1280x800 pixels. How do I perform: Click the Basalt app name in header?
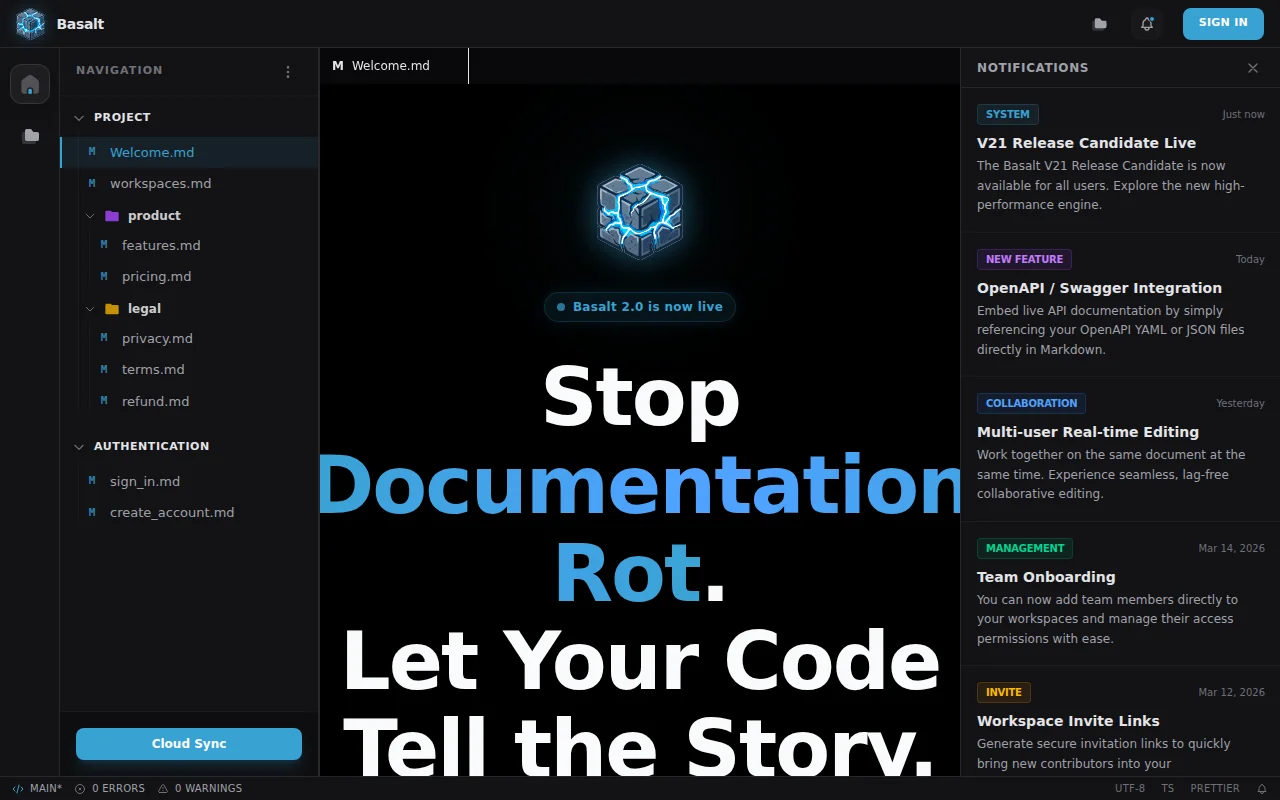80,24
